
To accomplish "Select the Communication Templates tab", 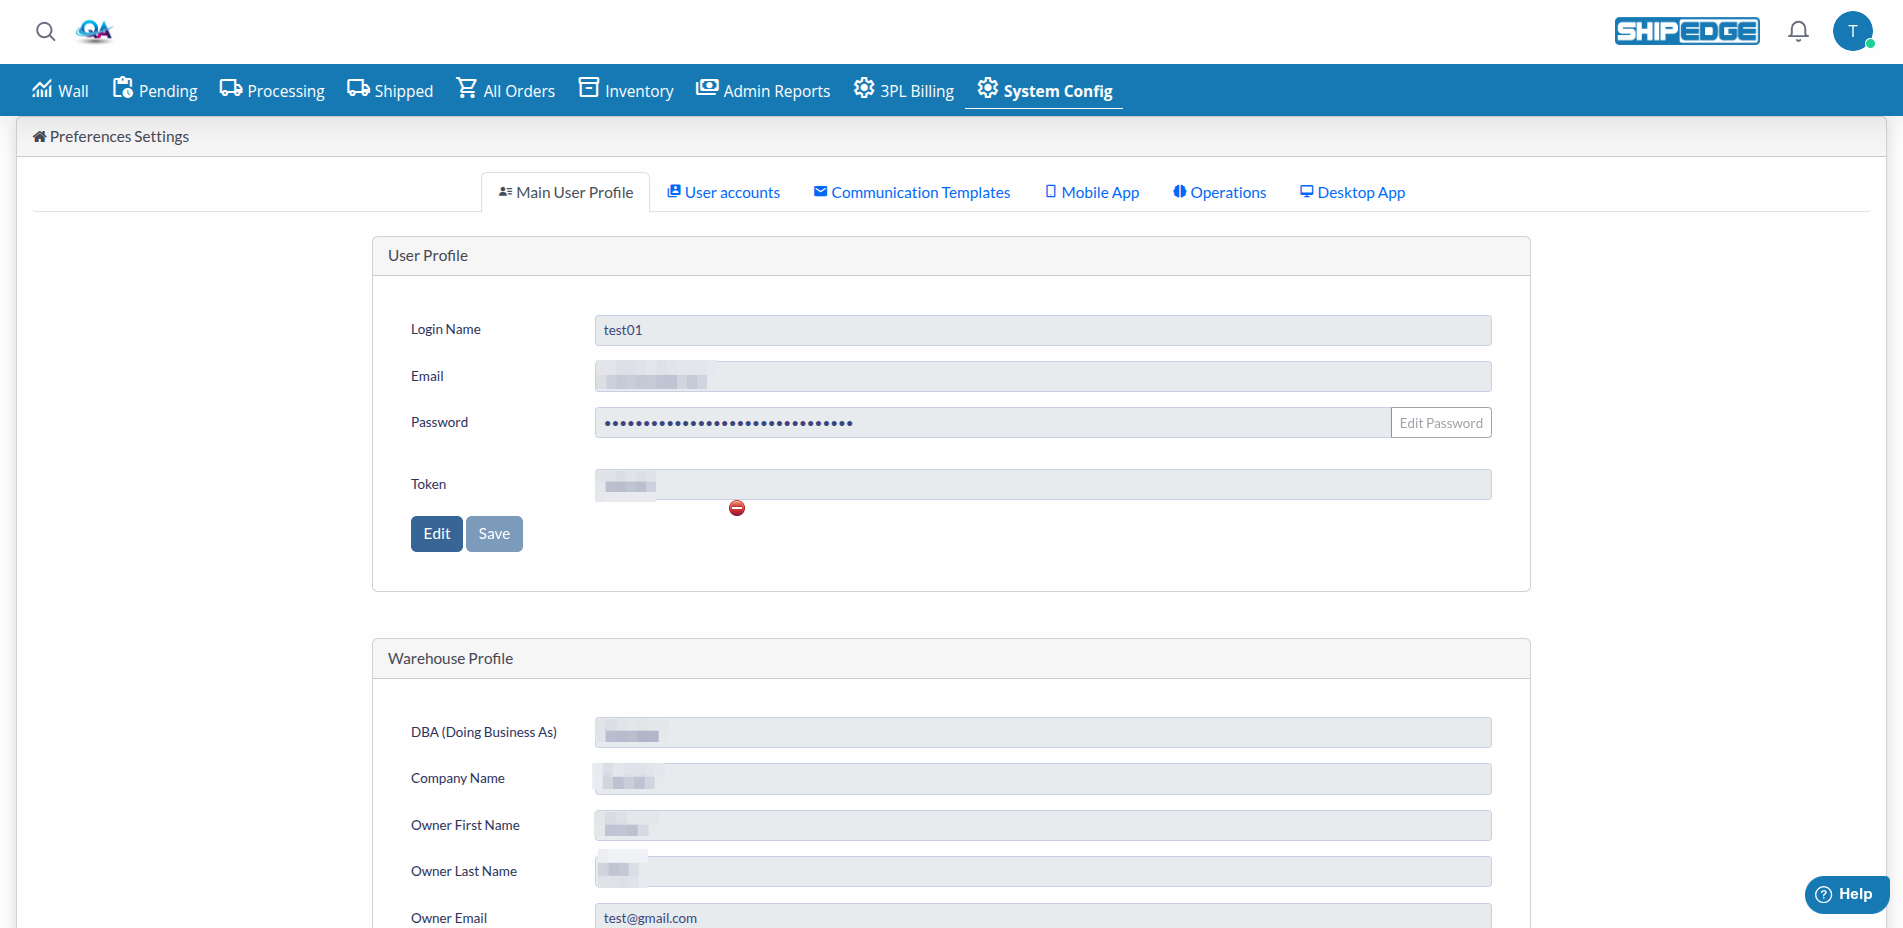I will pyautogui.click(x=911, y=192).
